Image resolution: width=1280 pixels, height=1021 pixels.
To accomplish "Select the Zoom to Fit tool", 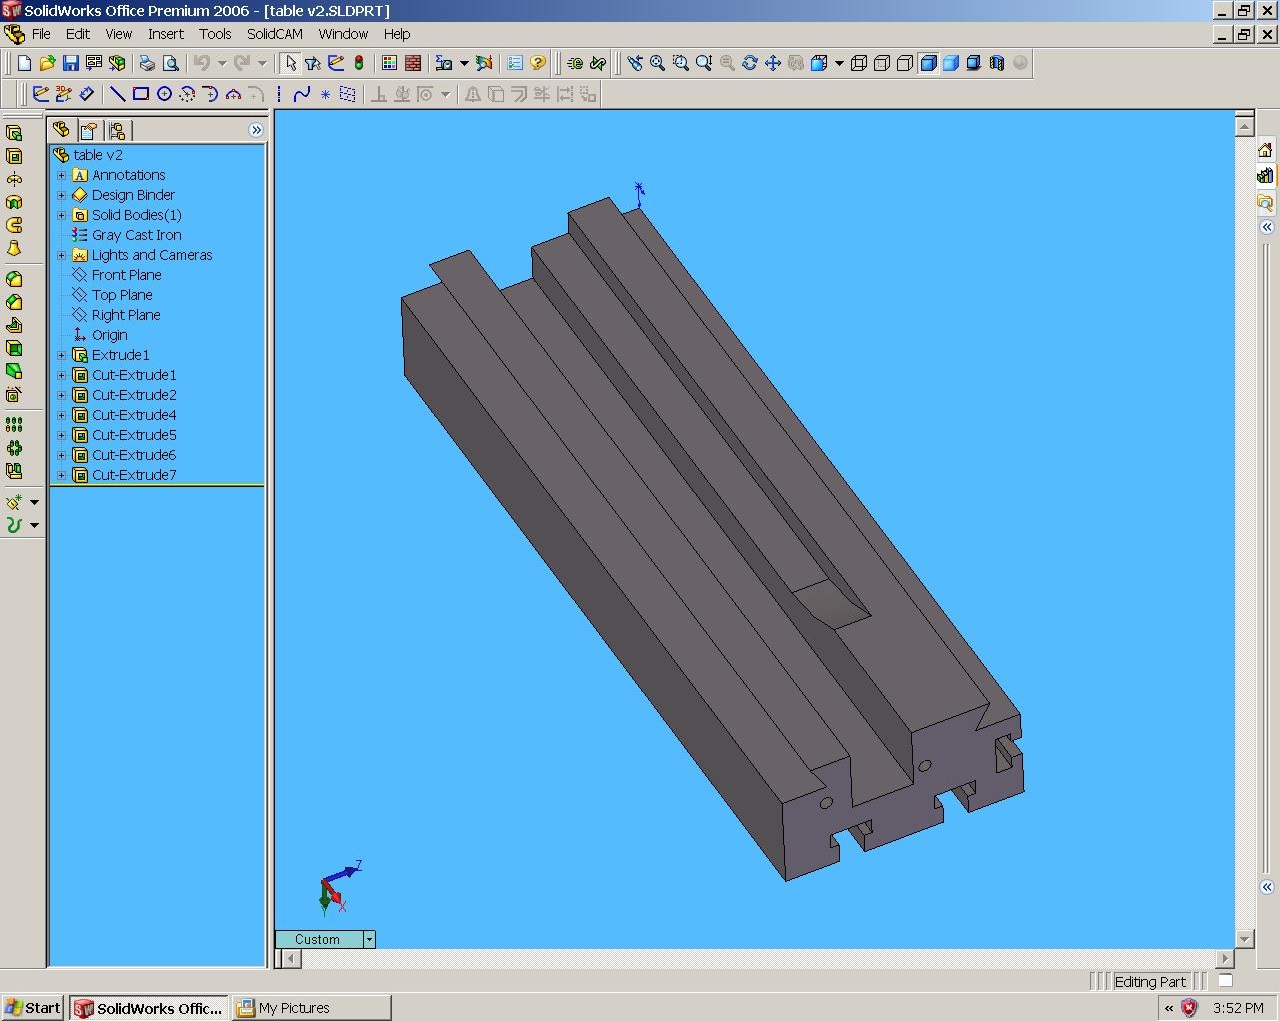I will tap(657, 63).
